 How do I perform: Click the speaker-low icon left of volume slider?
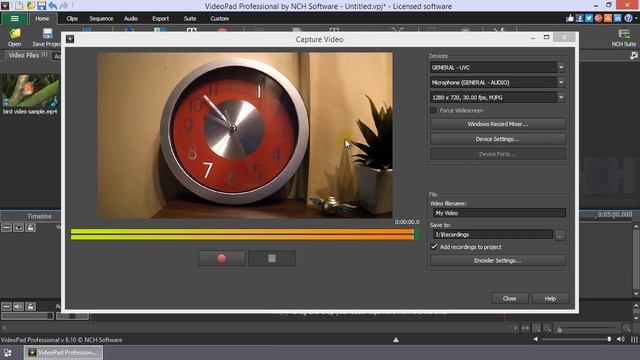(x=536, y=339)
